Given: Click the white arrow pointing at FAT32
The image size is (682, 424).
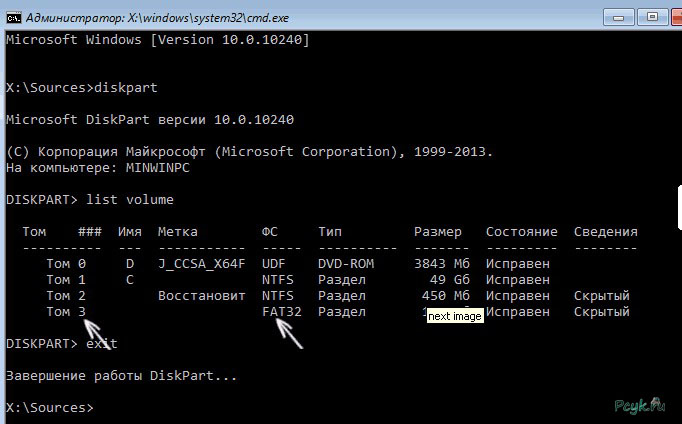Looking at the screenshot, I should tap(288, 334).
